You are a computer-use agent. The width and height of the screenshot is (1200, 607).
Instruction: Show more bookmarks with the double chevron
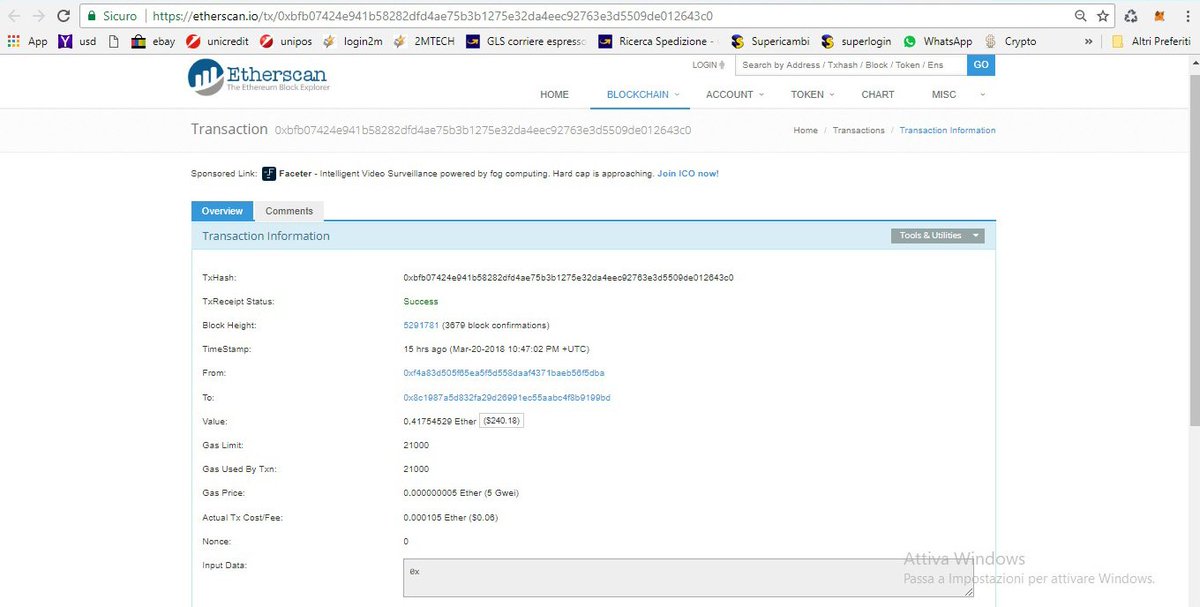coord(1088,41)
